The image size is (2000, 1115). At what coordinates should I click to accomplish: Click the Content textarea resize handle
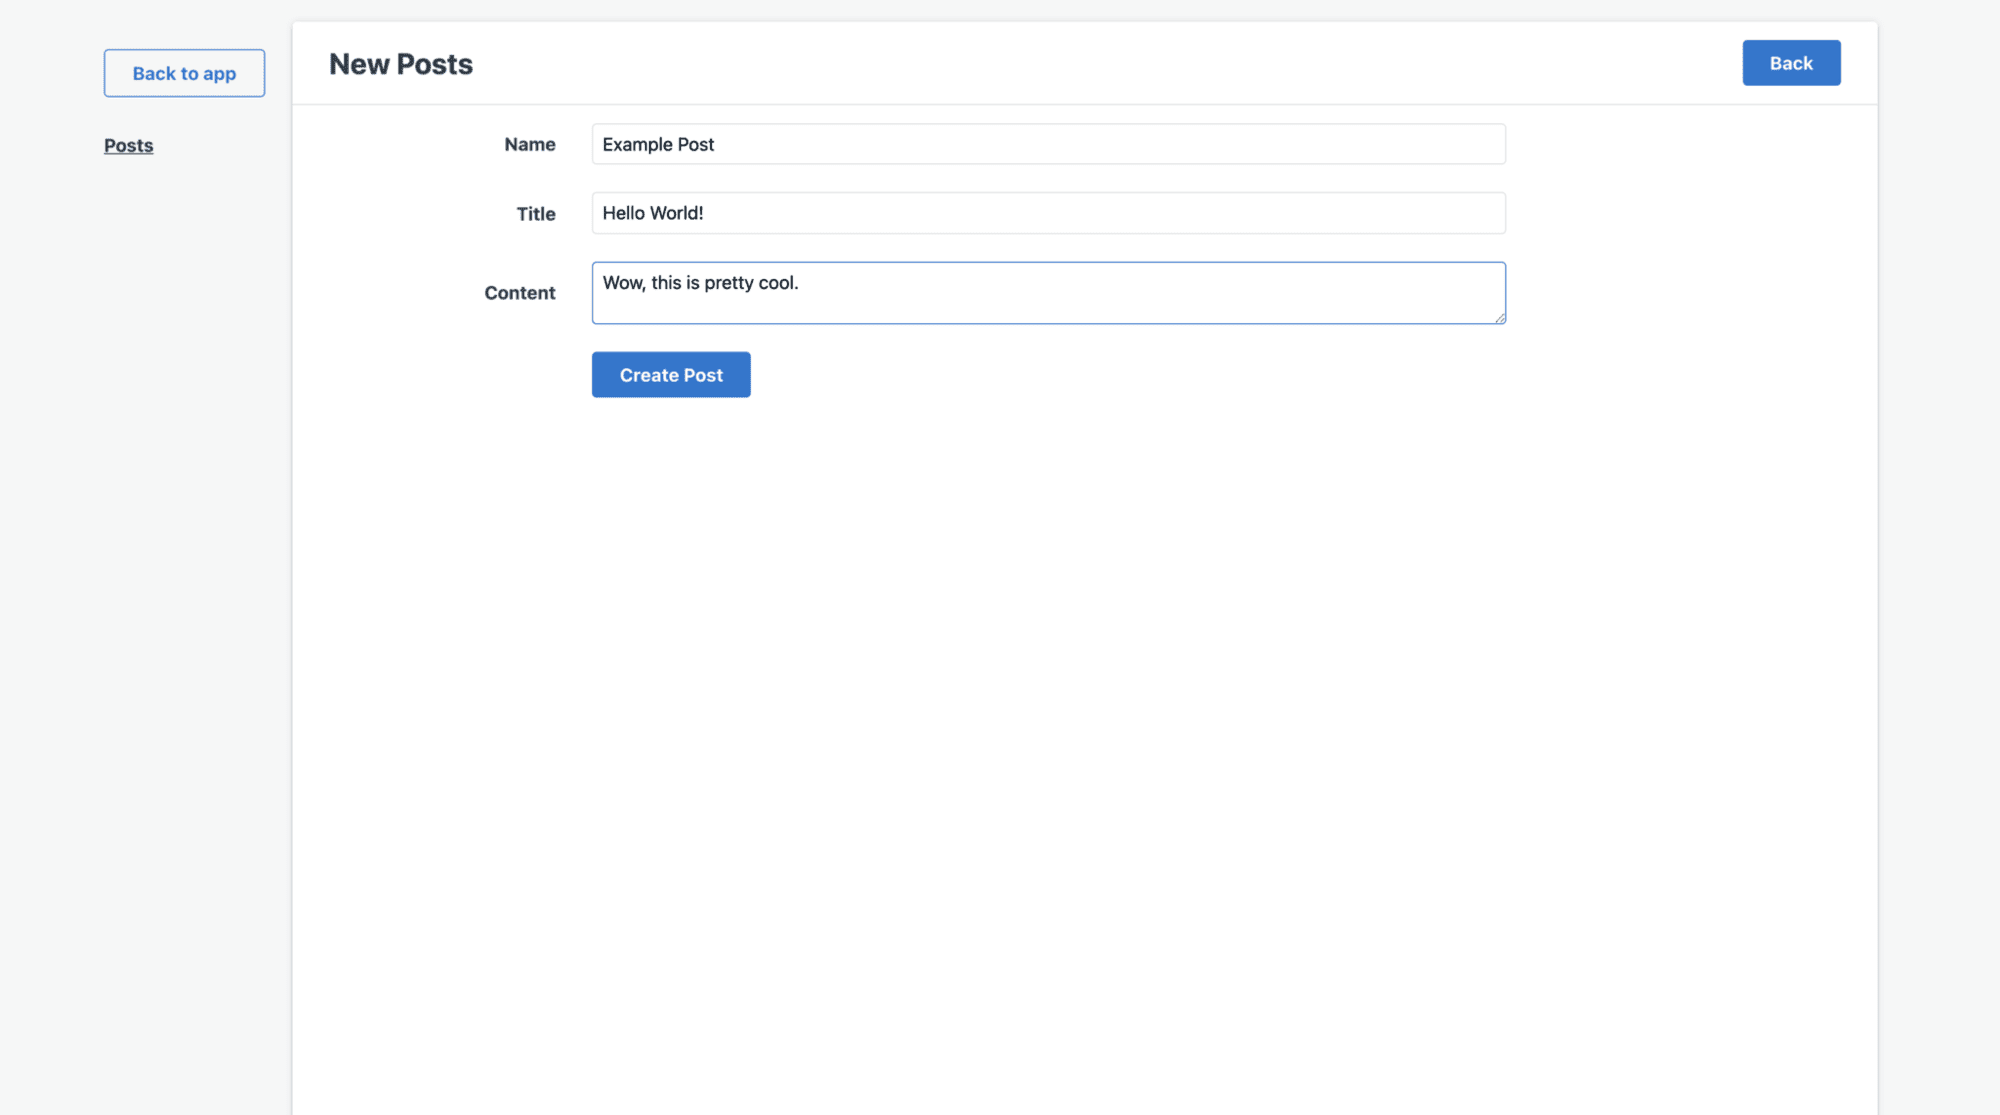coord(1499,319)
